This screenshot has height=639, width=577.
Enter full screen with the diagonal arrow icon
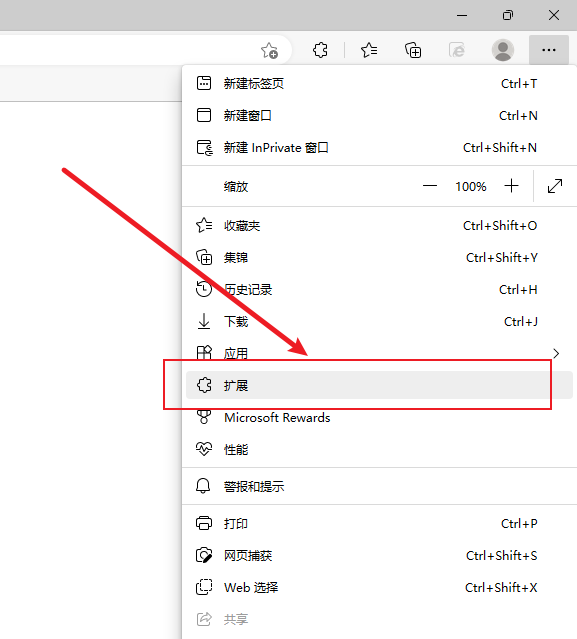pos(555,186)
